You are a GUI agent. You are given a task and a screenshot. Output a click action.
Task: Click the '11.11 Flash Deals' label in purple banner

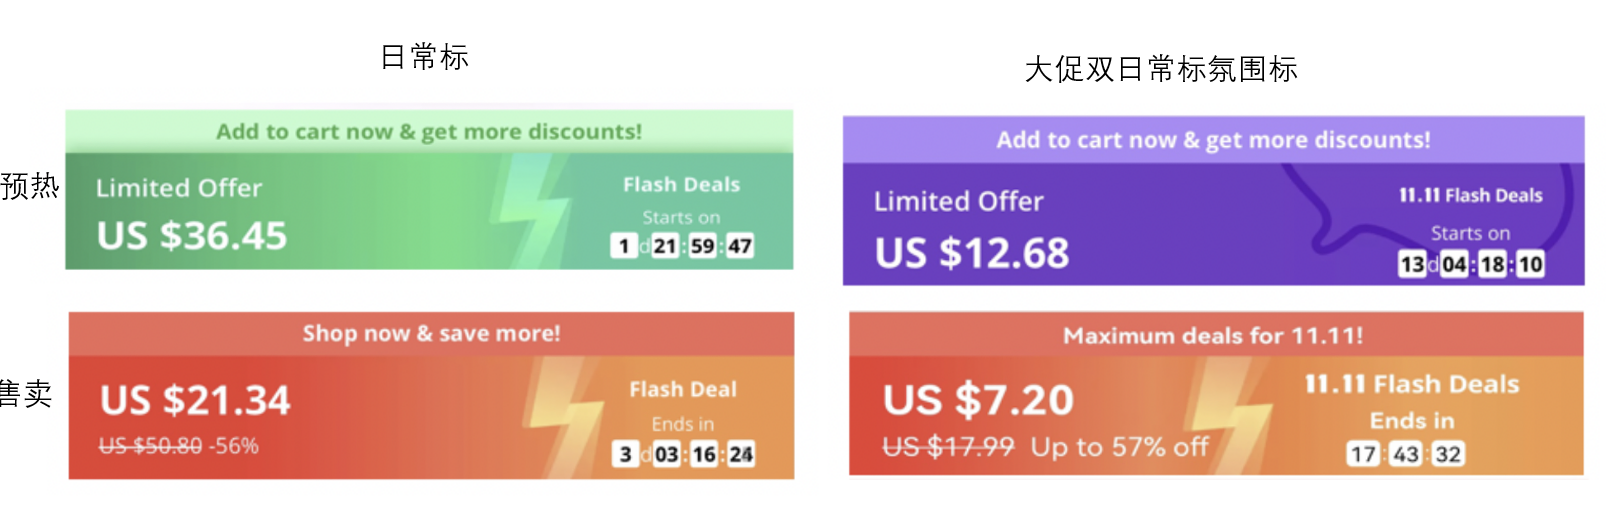[1470, 196]
